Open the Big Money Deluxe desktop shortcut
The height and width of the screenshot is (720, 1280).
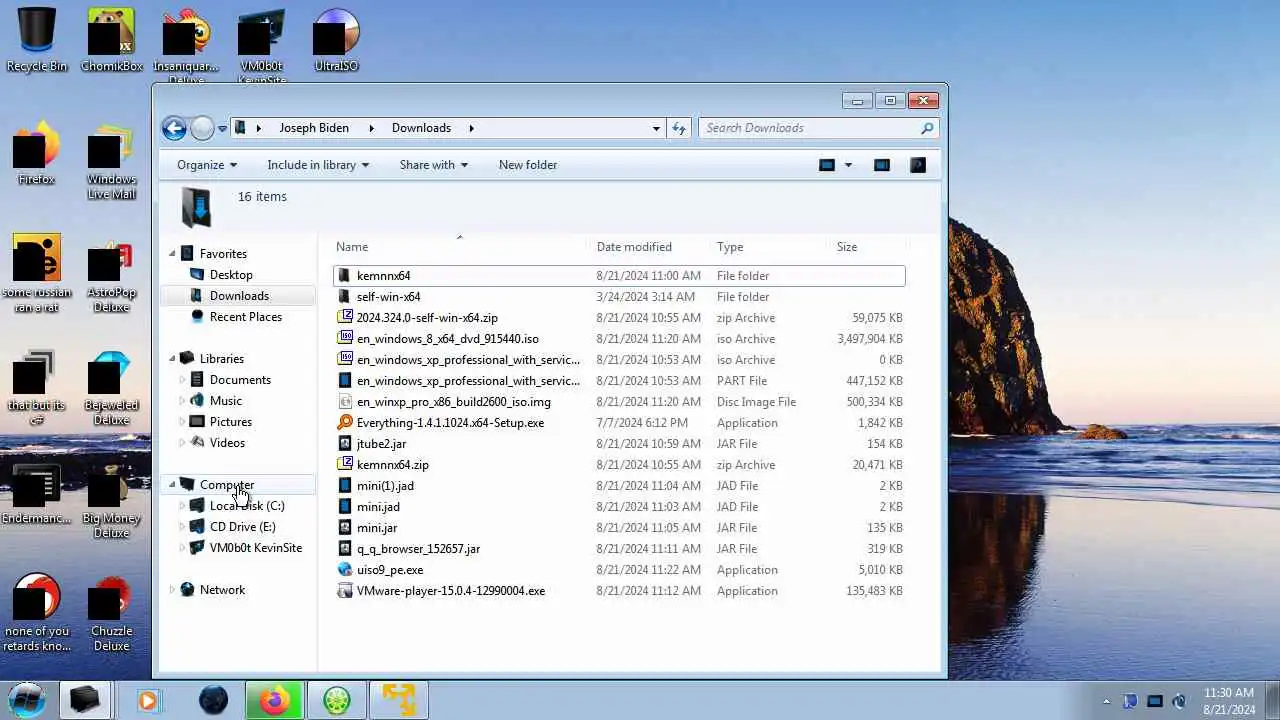111,501
